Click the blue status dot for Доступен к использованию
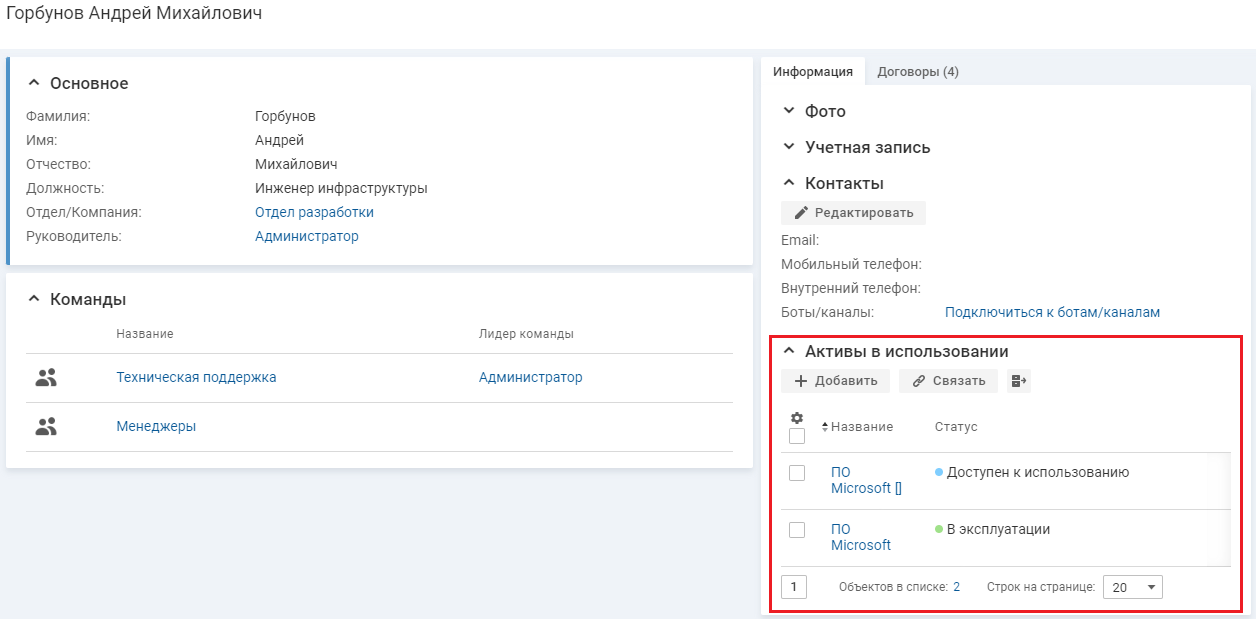1256x619 pixels. (939, 472)
